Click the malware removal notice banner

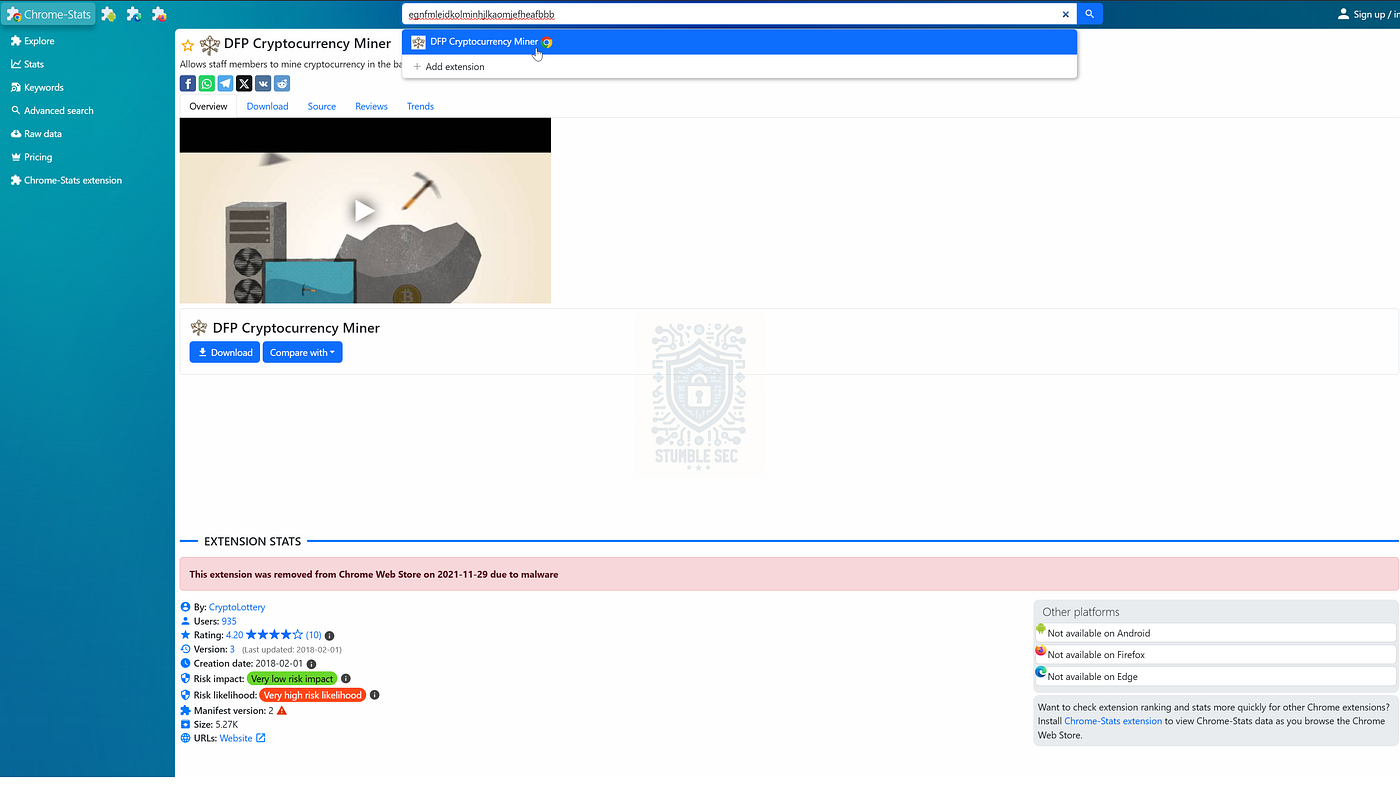[789, 574]
